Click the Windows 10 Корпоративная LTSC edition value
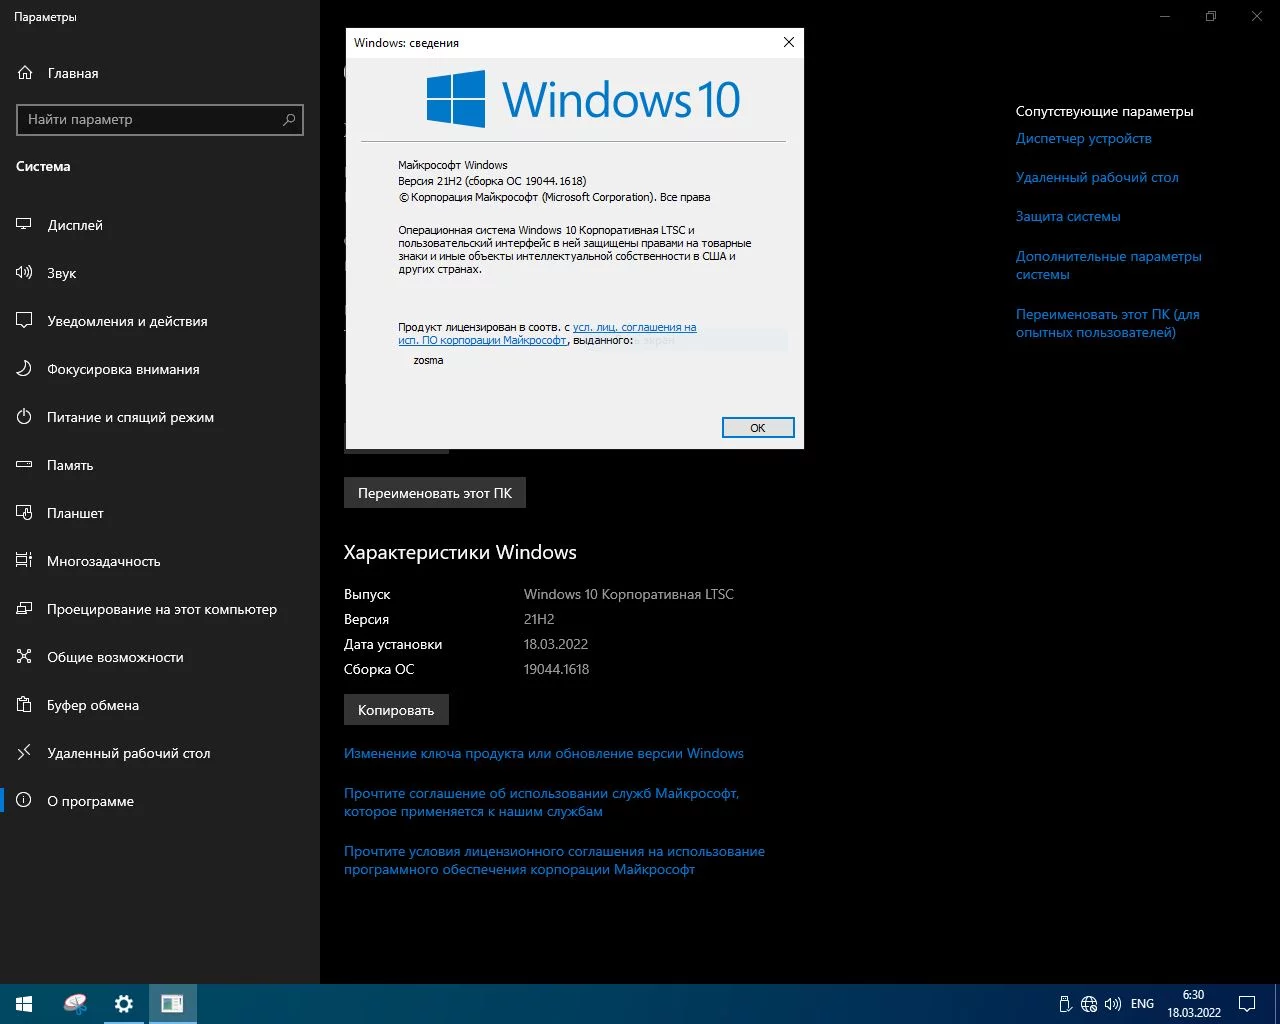Viewport: 1280px width, 1024px height. (629, 594)
